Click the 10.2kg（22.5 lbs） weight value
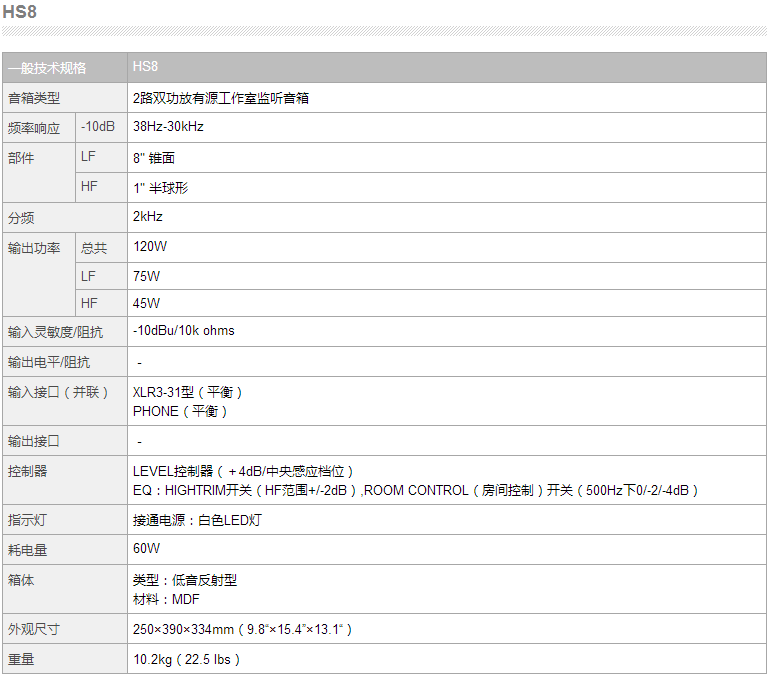767x676 pixels. 187,659
